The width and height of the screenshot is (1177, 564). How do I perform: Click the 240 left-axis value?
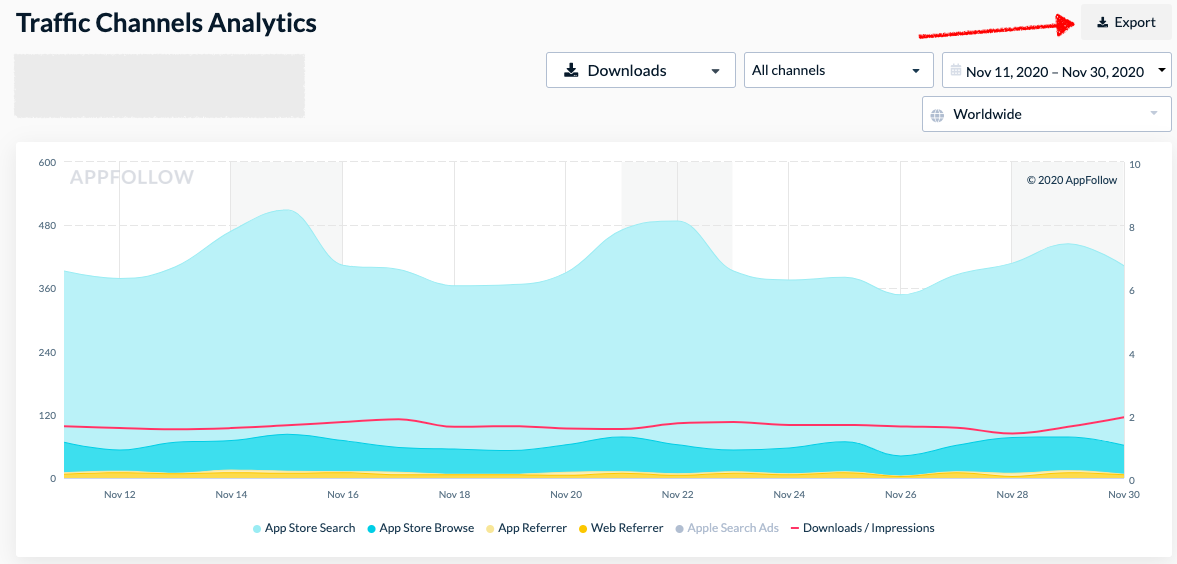47,352
